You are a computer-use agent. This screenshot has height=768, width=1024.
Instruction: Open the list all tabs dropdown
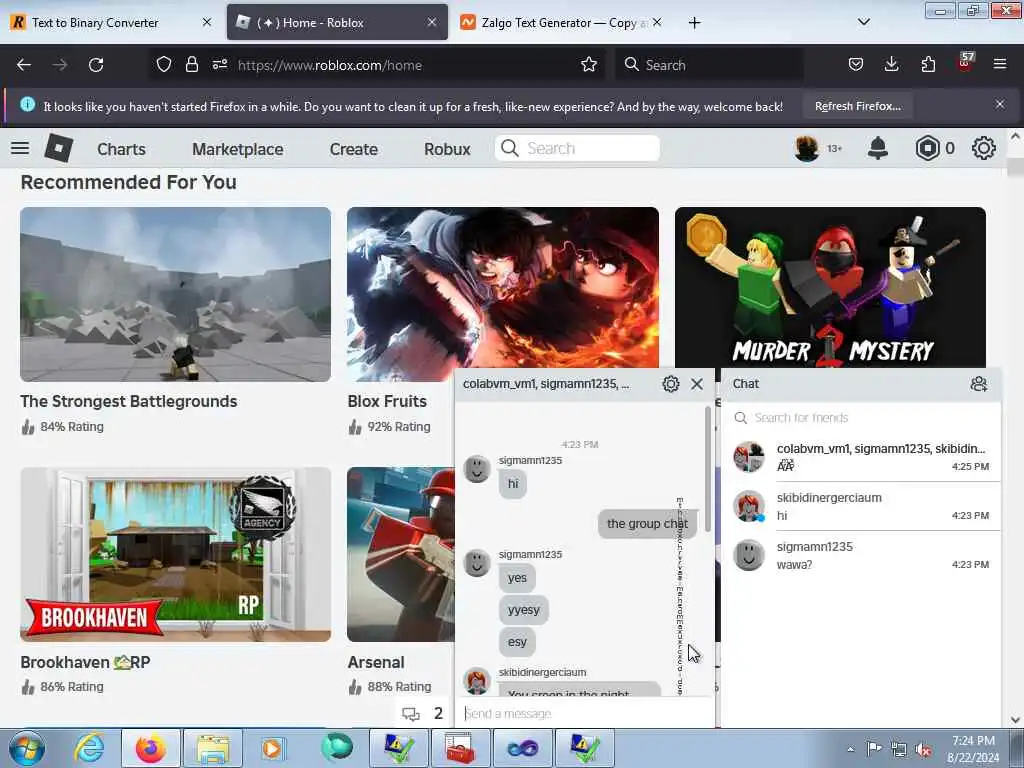tap(863, 22)
